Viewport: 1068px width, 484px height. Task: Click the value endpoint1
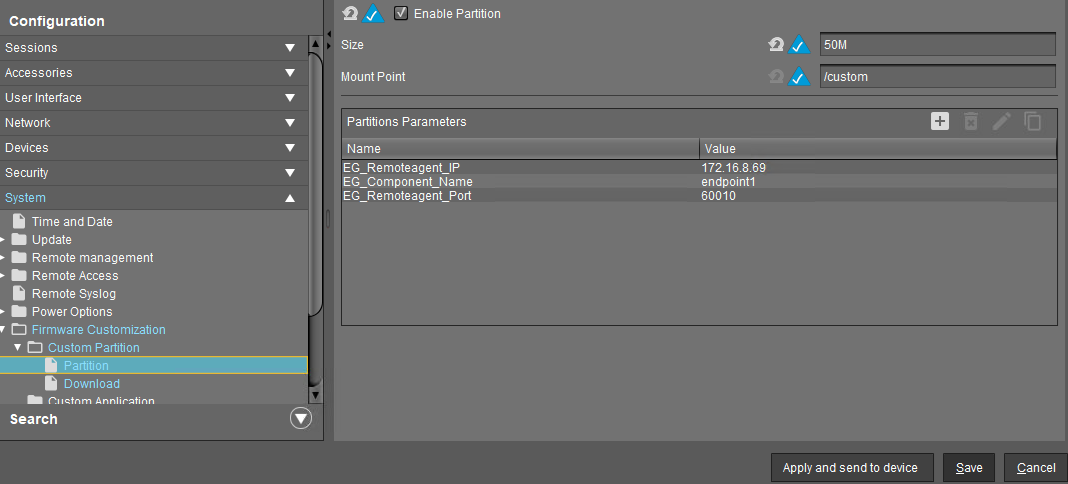click(x=728, y=182)
